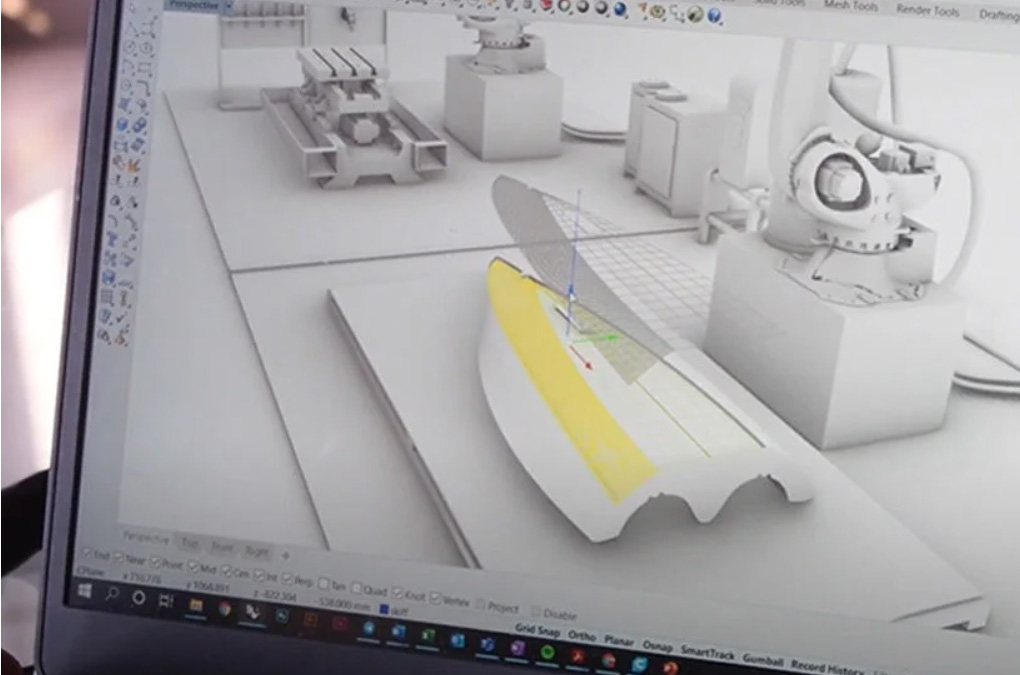1020x675 pixels.
Task: Open Cortana circle on the taskbar
Action: coord(139,597)
